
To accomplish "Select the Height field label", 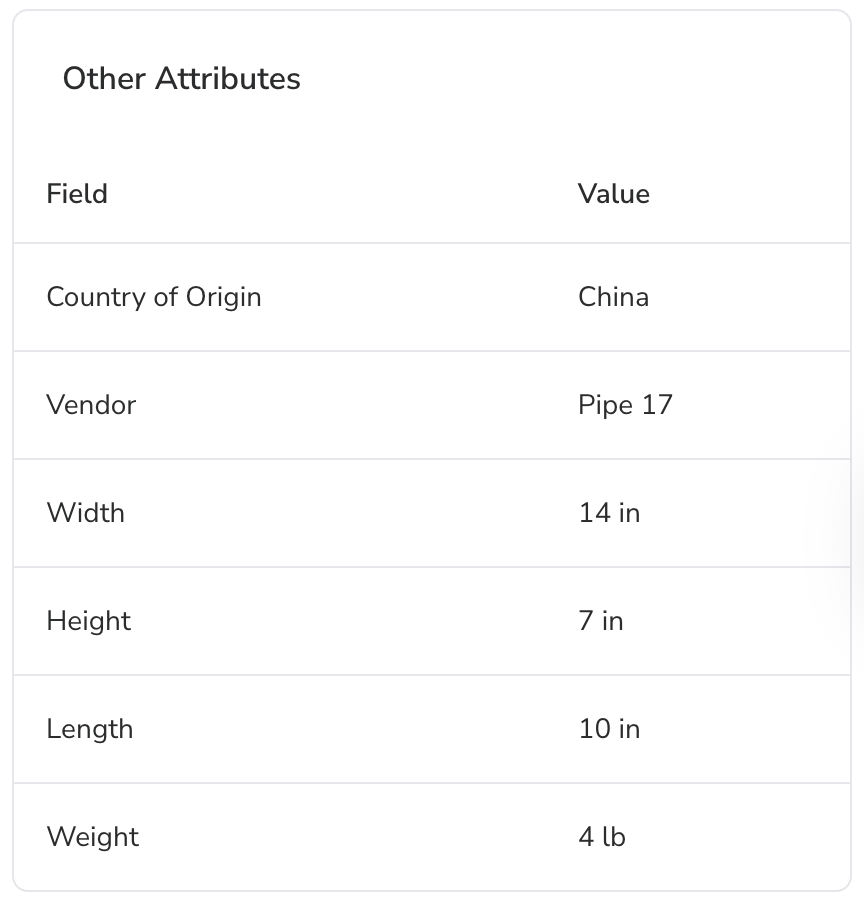I will [89, 621].
